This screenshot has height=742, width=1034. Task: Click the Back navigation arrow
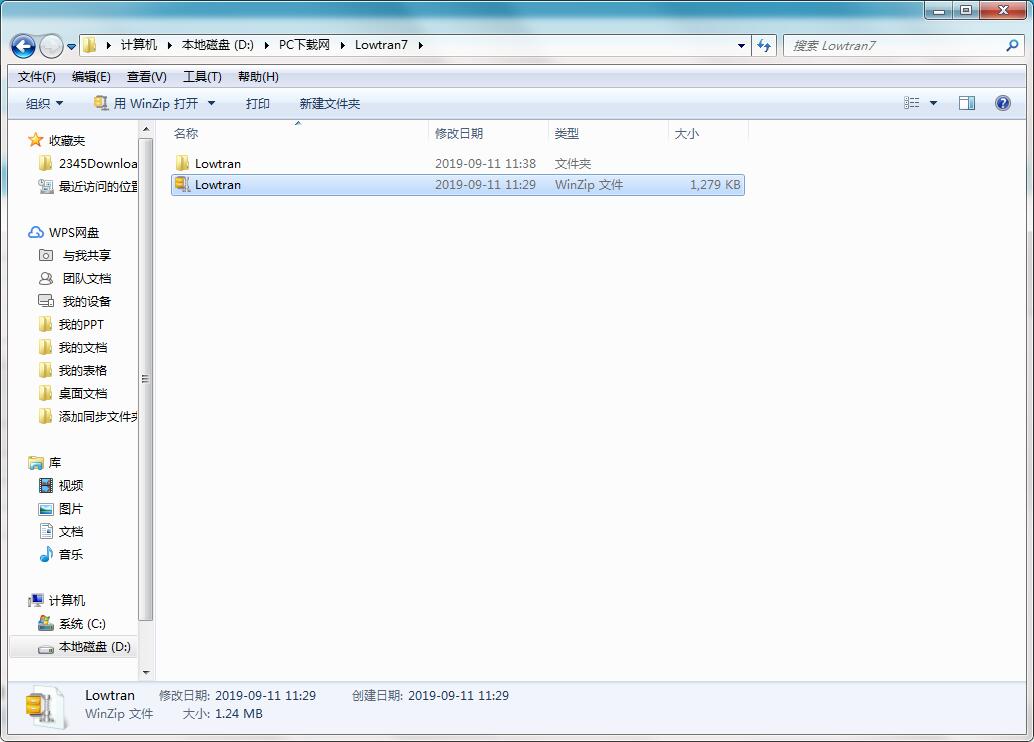click(22, 46)
